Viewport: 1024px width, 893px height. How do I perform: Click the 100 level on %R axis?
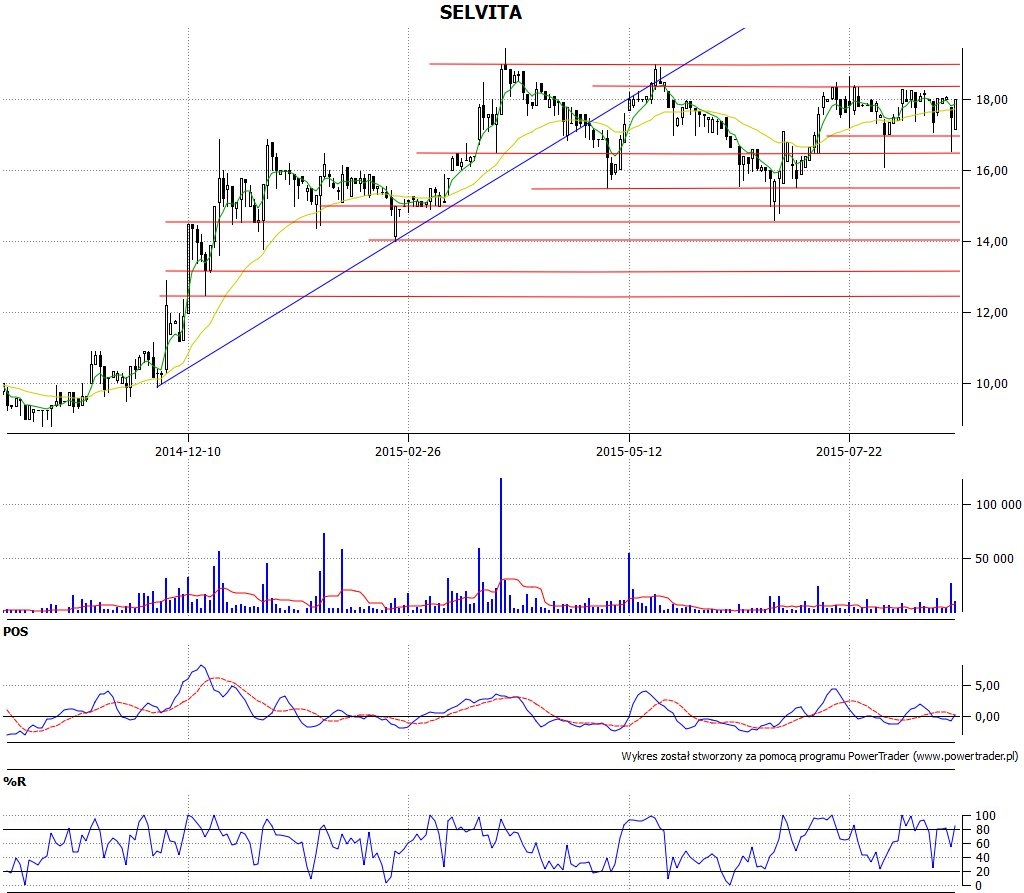point(985,815)
